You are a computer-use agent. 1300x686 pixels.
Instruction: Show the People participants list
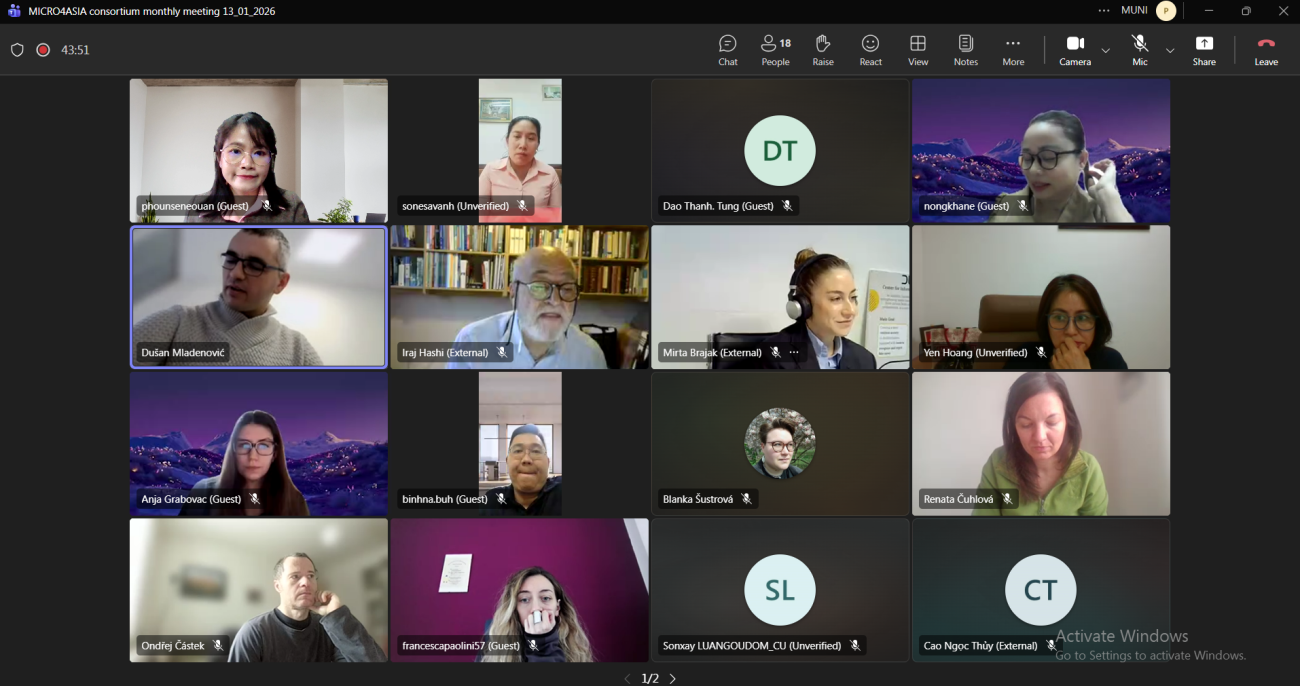pyautogui.click(x=775, y=50)
